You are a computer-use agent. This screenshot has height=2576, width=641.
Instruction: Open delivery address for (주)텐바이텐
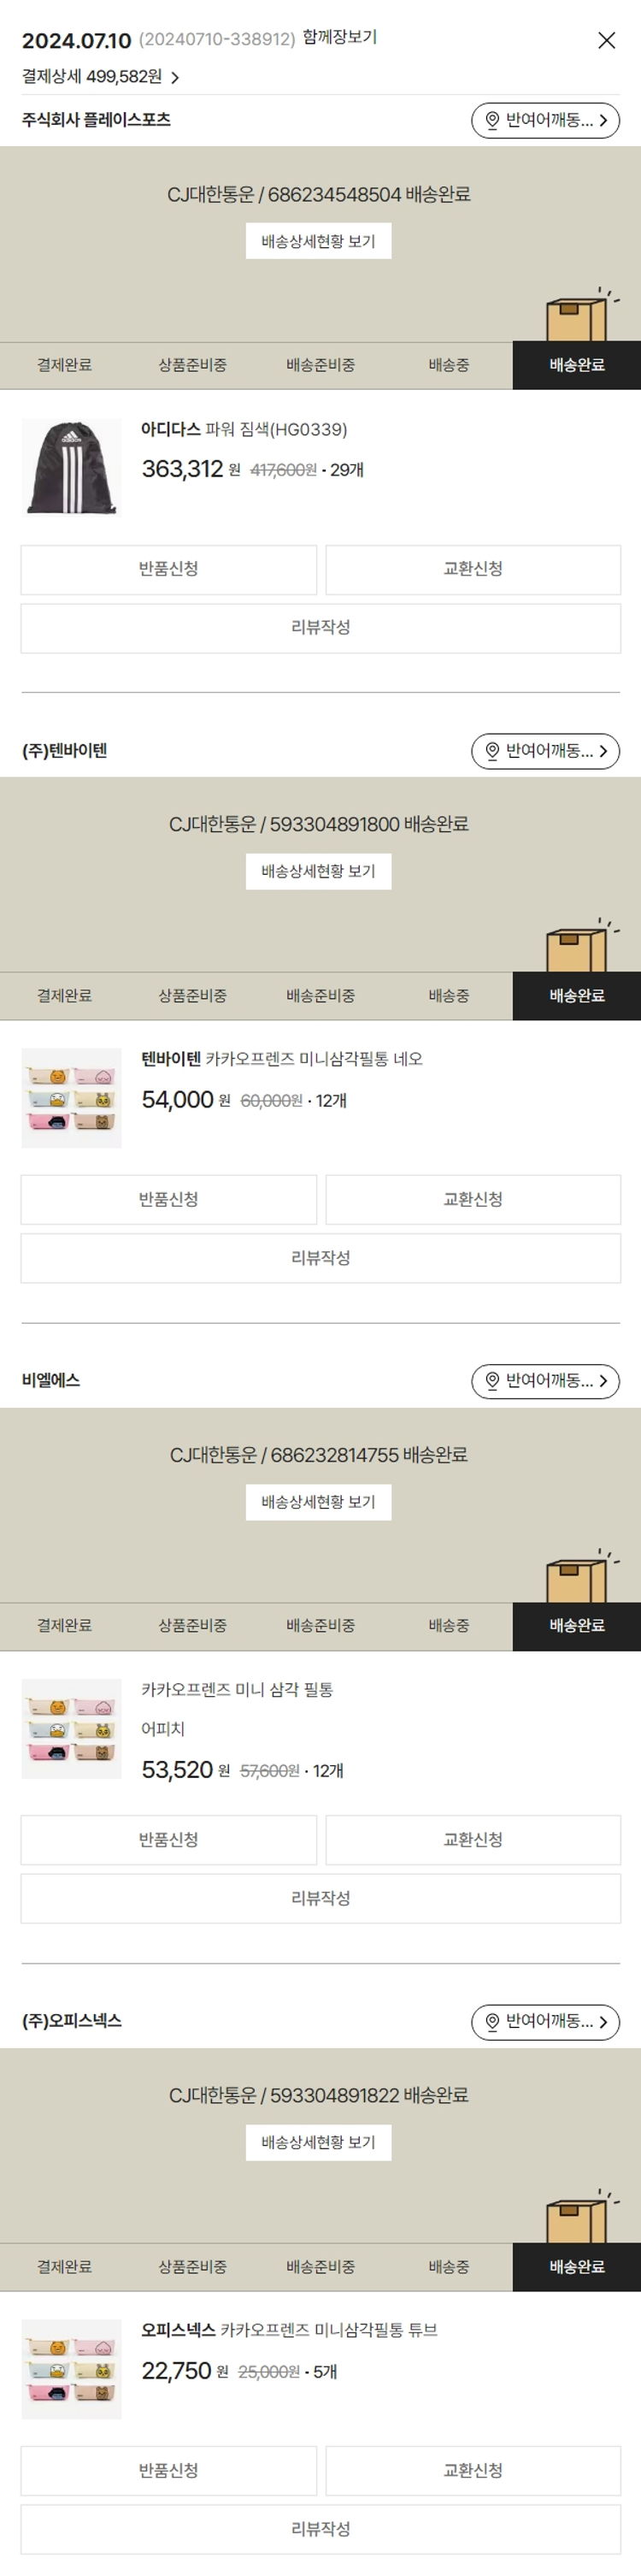(x=545, y=751)
